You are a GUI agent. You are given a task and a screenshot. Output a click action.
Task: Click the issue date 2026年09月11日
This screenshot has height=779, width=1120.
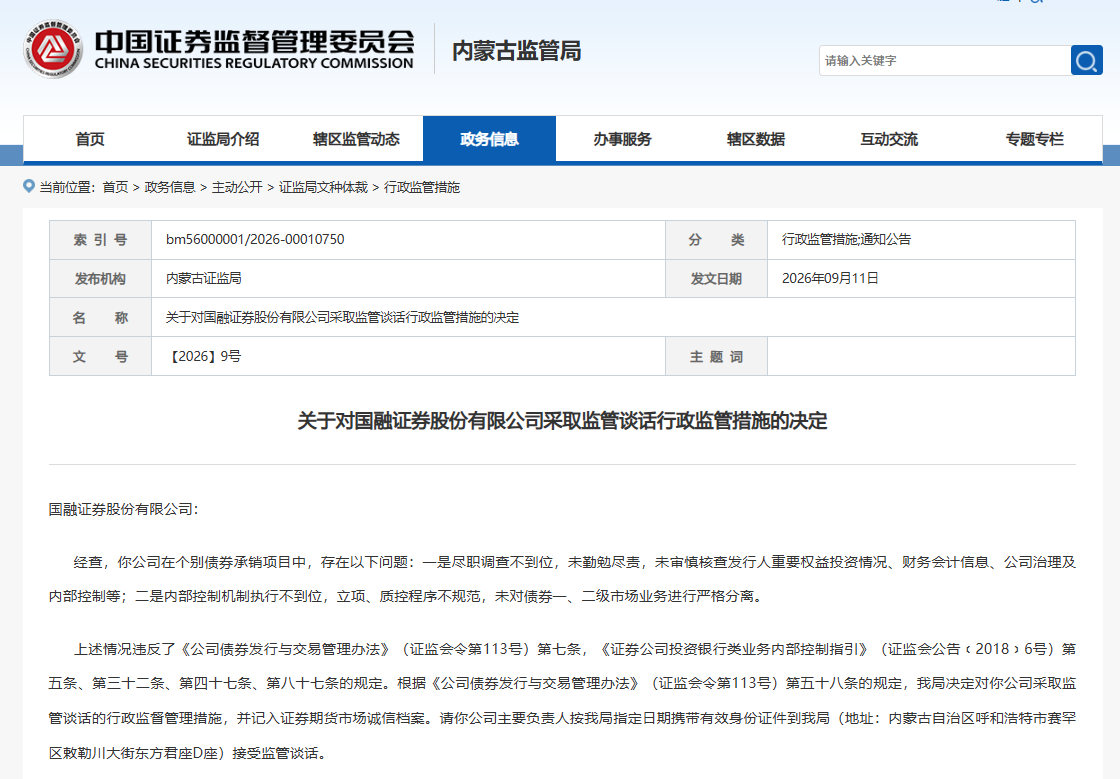830,278
